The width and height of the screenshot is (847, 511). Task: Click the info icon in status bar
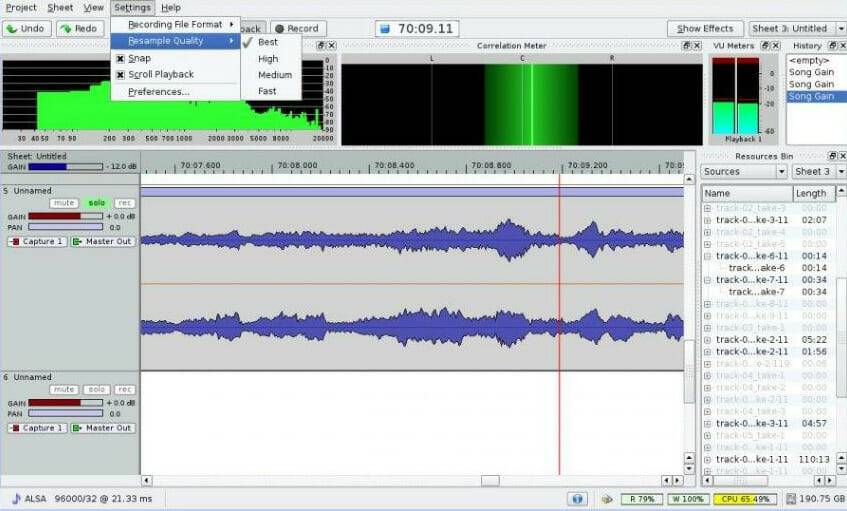577,498
